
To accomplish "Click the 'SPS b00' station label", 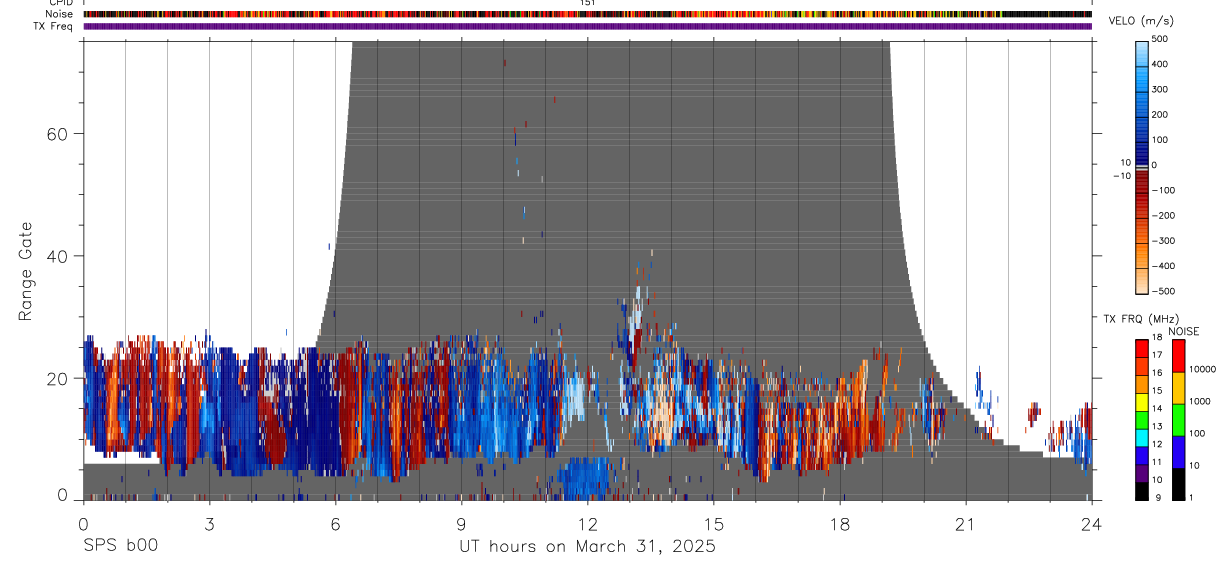I will pos(120,546).
